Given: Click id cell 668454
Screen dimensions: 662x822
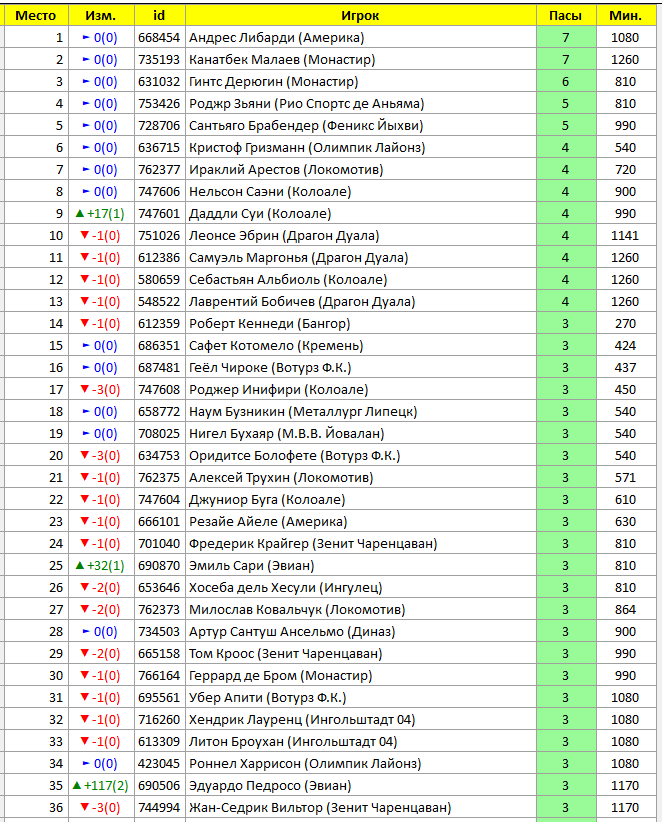Looking at the screenshot, I should point(160,38).
